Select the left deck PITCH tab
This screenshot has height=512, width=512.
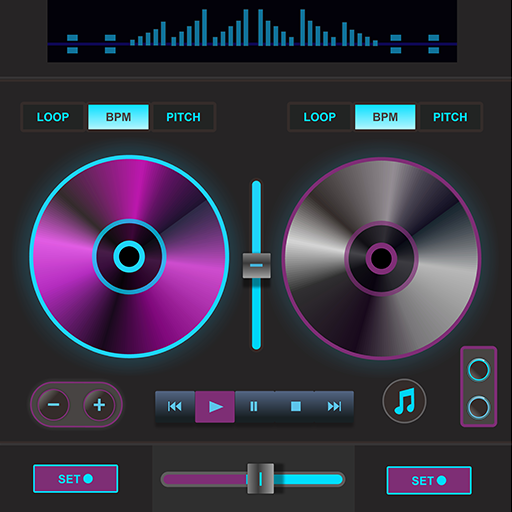point(184,117)
